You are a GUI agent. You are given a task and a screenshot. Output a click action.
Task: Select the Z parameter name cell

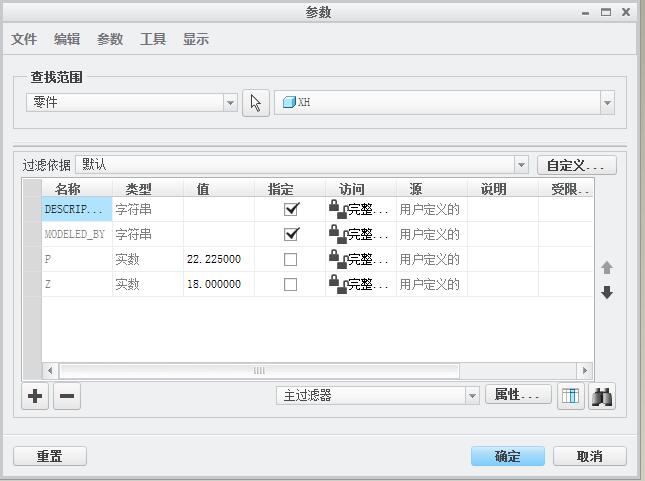pyautogui.click(x=77, y=284)
